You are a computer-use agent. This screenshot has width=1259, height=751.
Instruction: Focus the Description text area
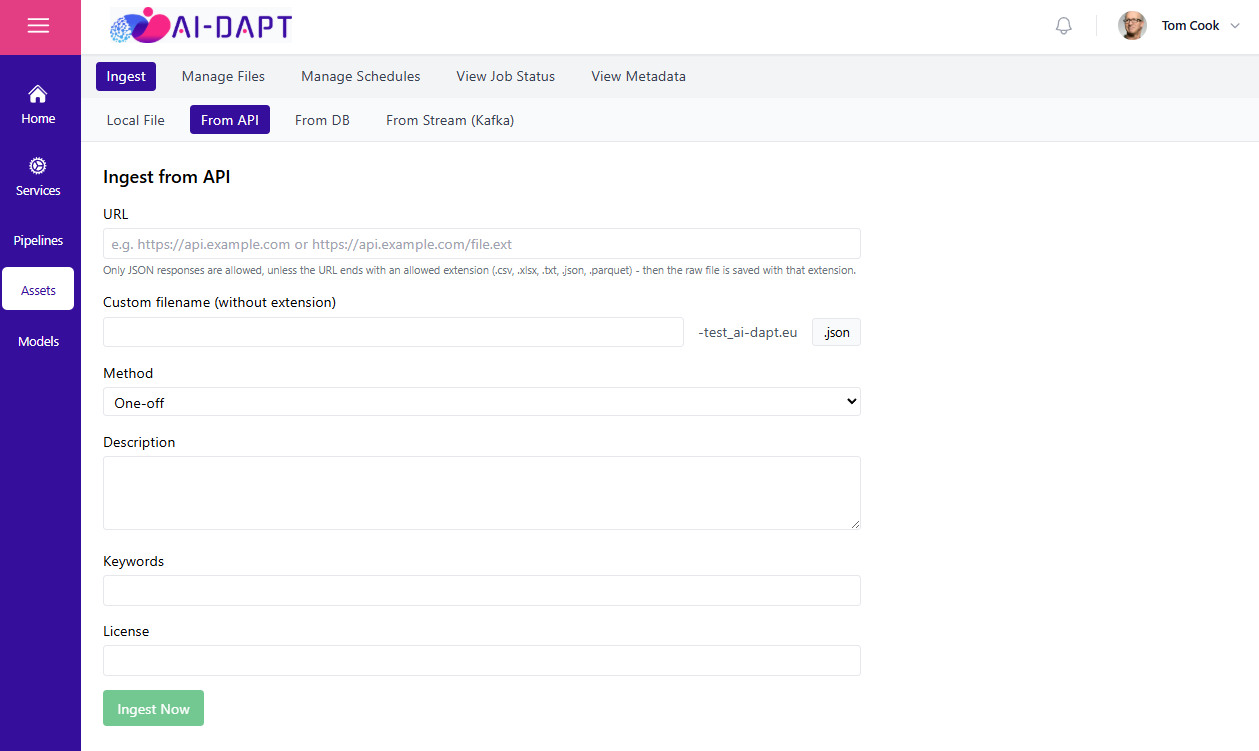[x=482, y=493]
